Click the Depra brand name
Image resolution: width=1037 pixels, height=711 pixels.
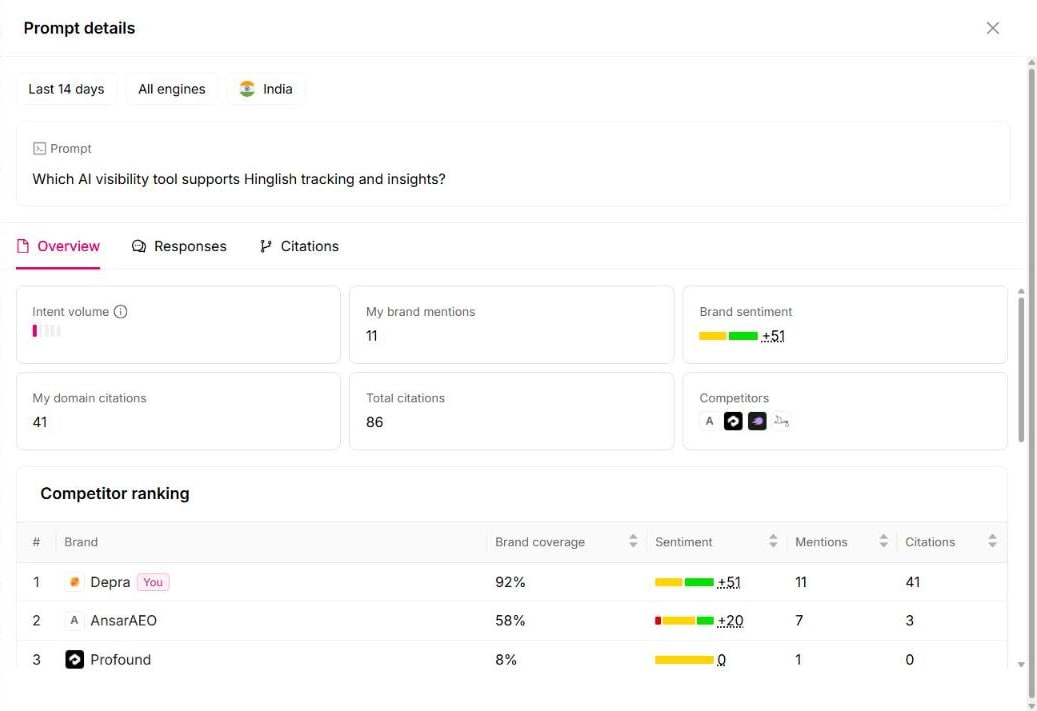click(x=110, y=582)
